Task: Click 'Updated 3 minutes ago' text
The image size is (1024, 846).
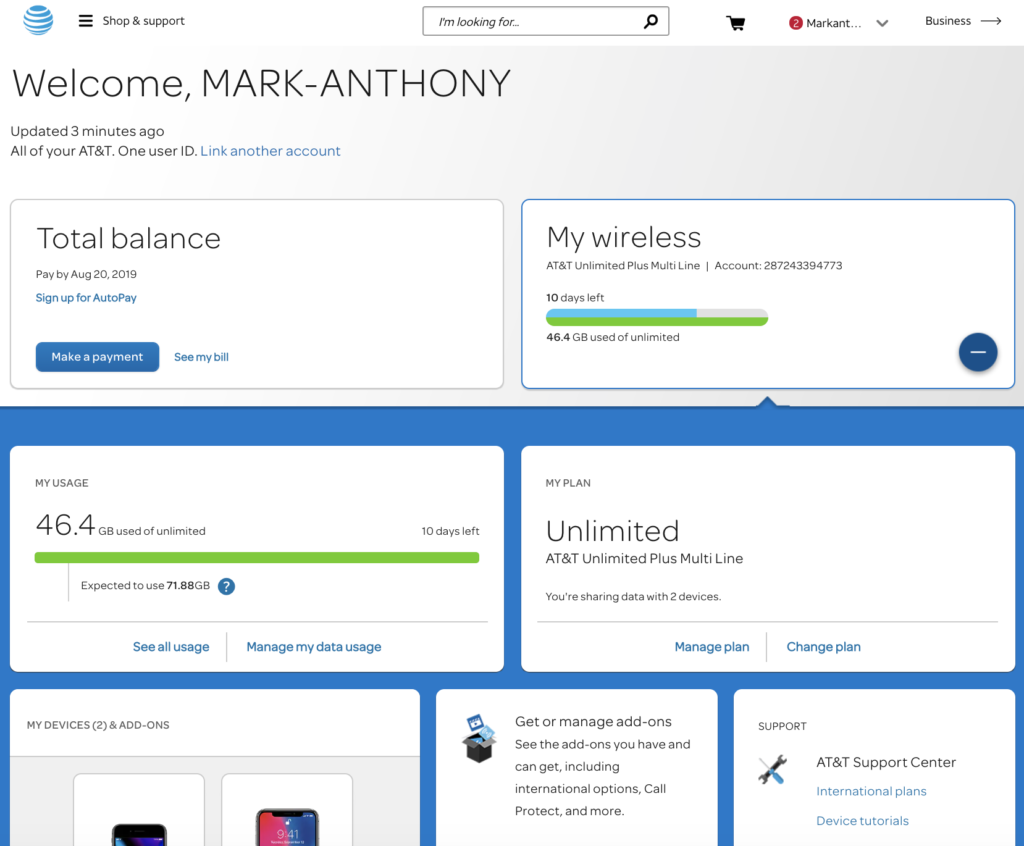Action: pyautogui.click(x=88, y=131)
